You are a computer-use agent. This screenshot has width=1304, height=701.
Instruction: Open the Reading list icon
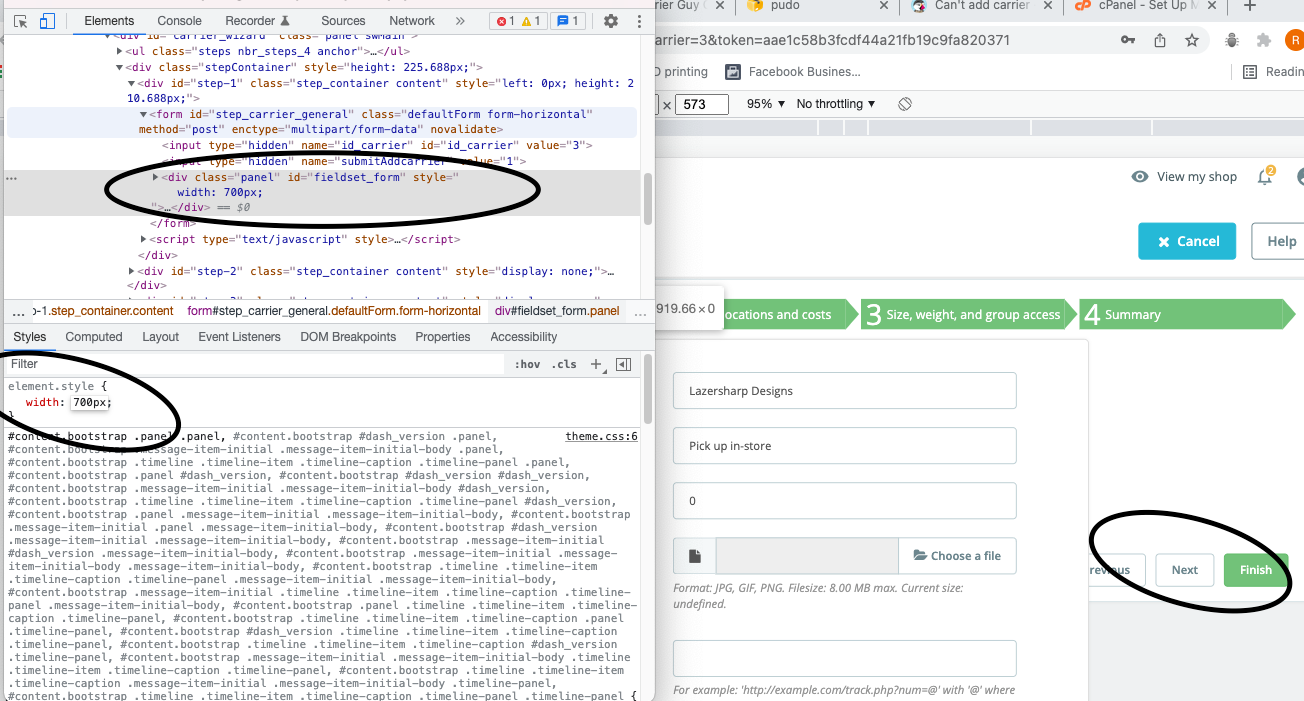coord(1250,72)
